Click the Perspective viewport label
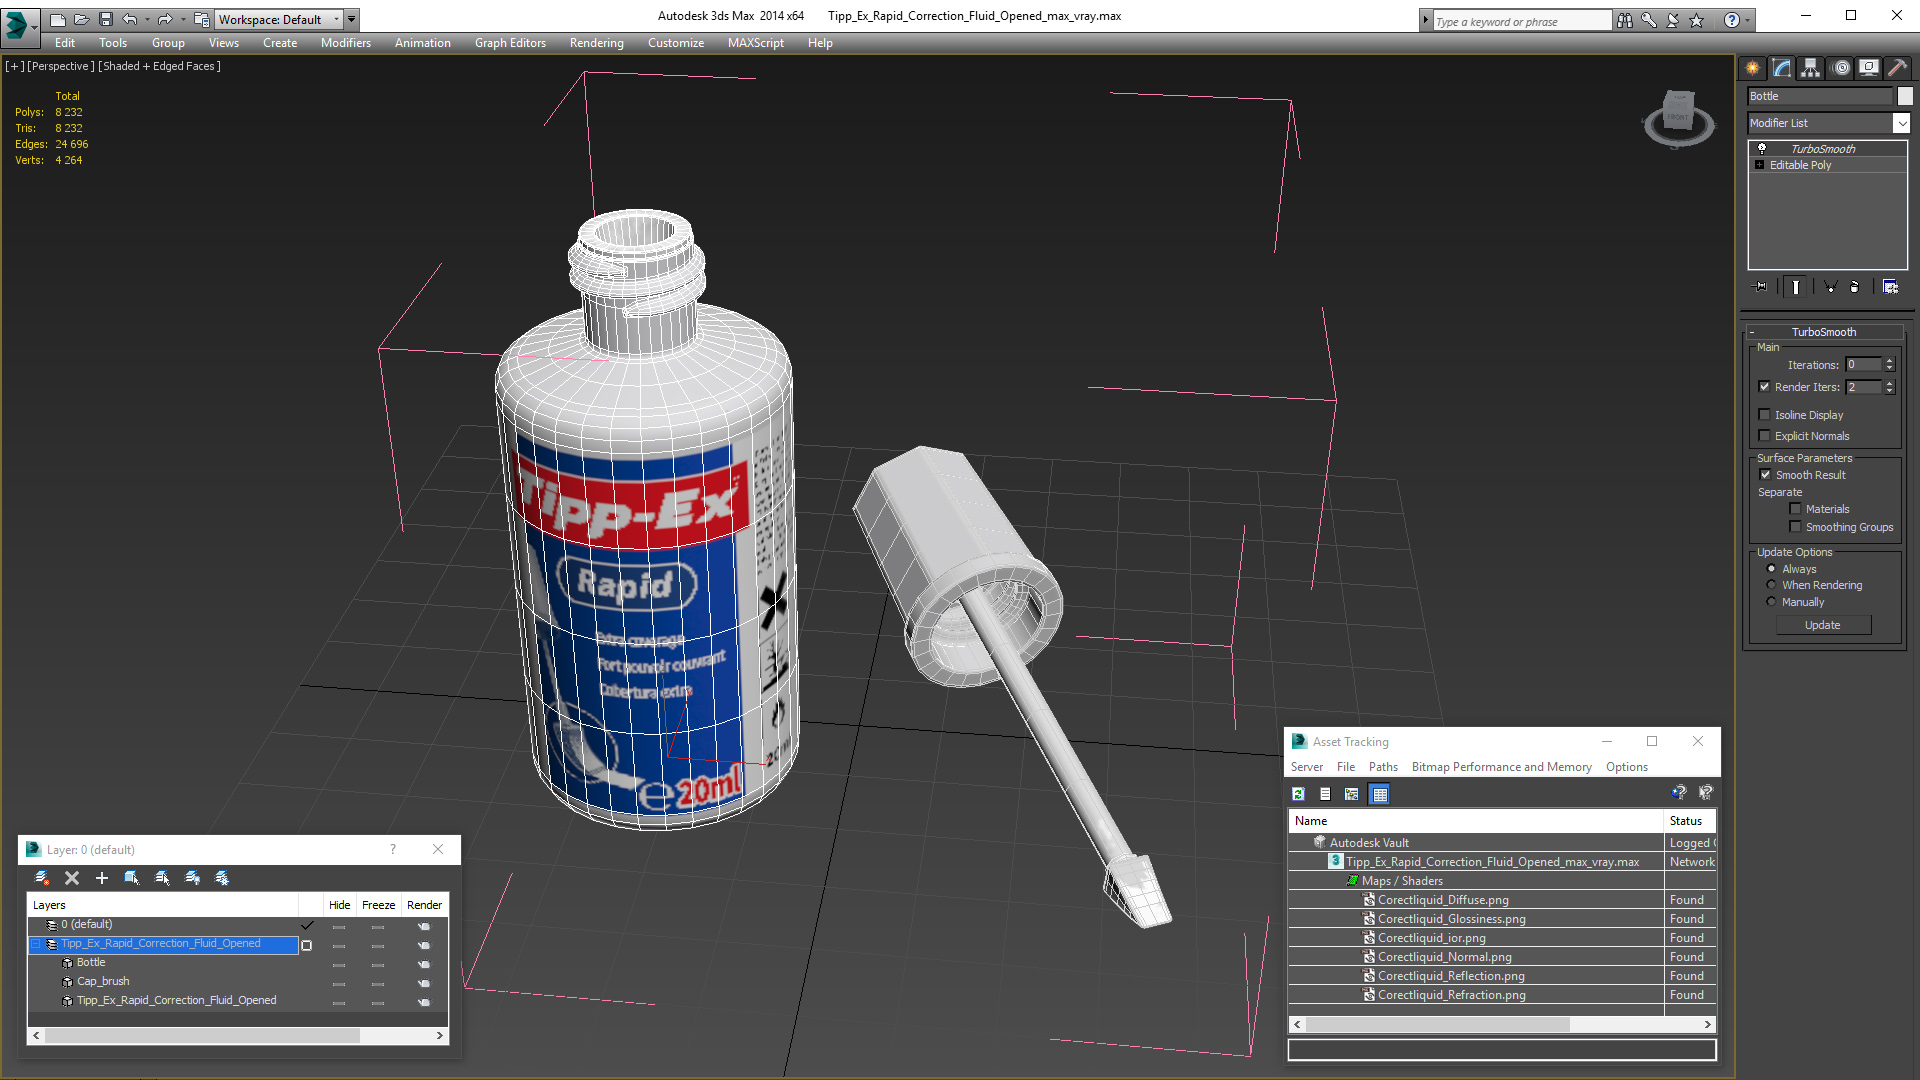The image size is (1920, 1080). pyautogui.click(x=60, y=66)
